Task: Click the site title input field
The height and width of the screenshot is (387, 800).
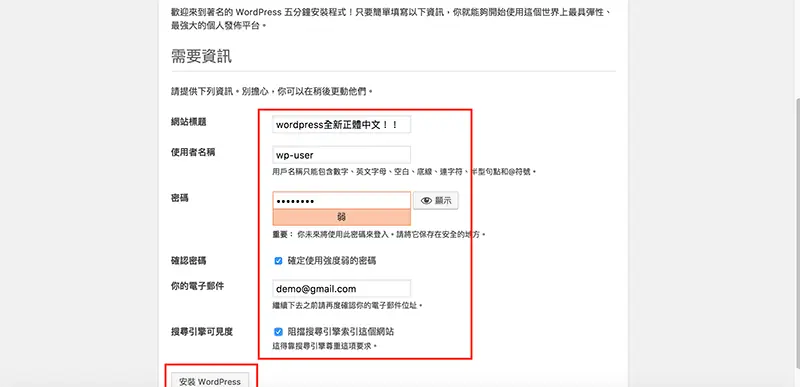Action: pyautogui.click(x=341, y=124)
